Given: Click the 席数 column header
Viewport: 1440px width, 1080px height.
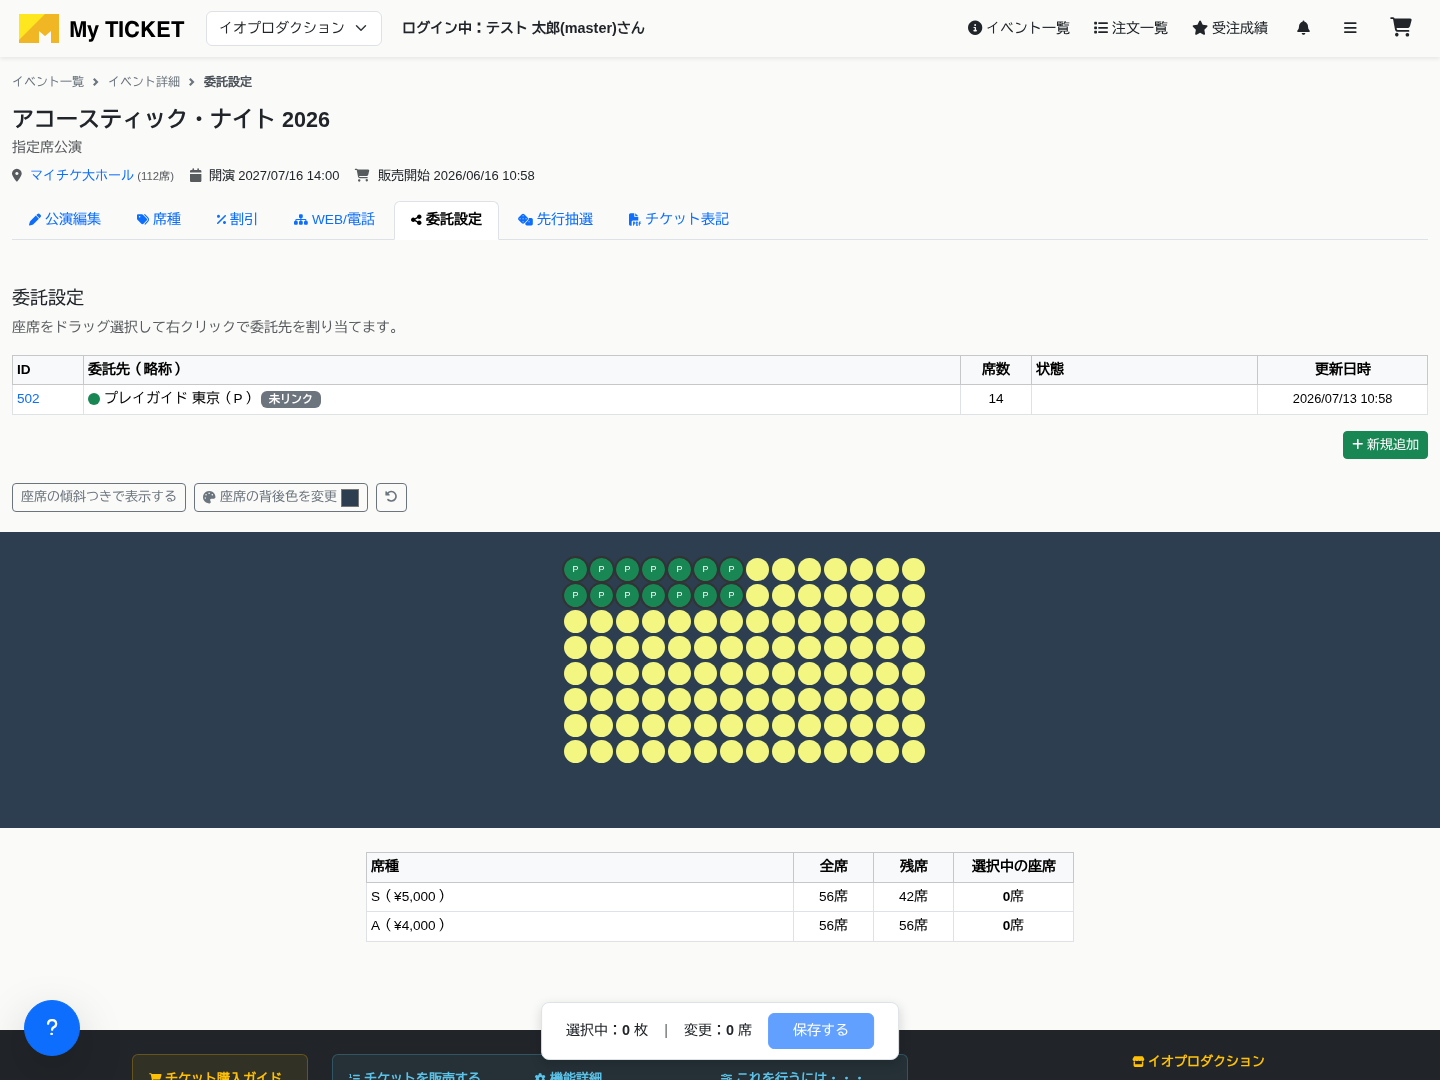Looking at the screenshot, I should [996, 370].
